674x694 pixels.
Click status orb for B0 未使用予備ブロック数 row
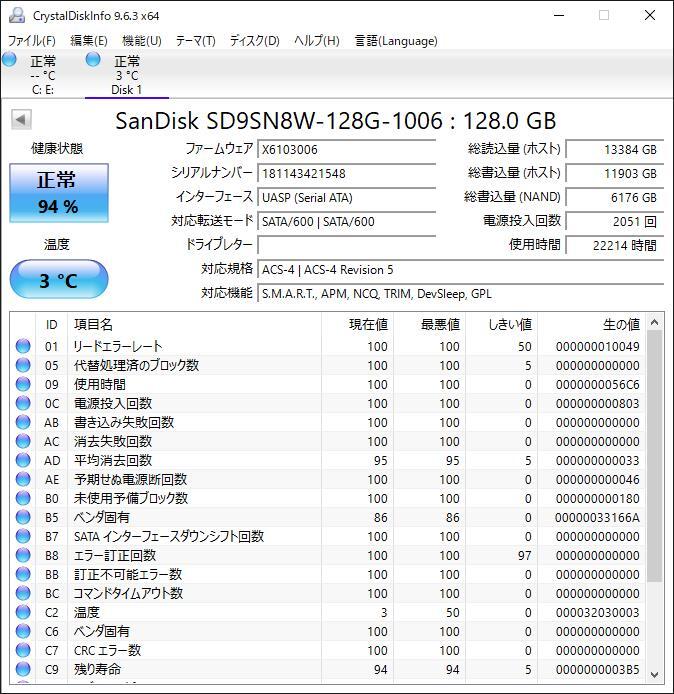(23, 498)
